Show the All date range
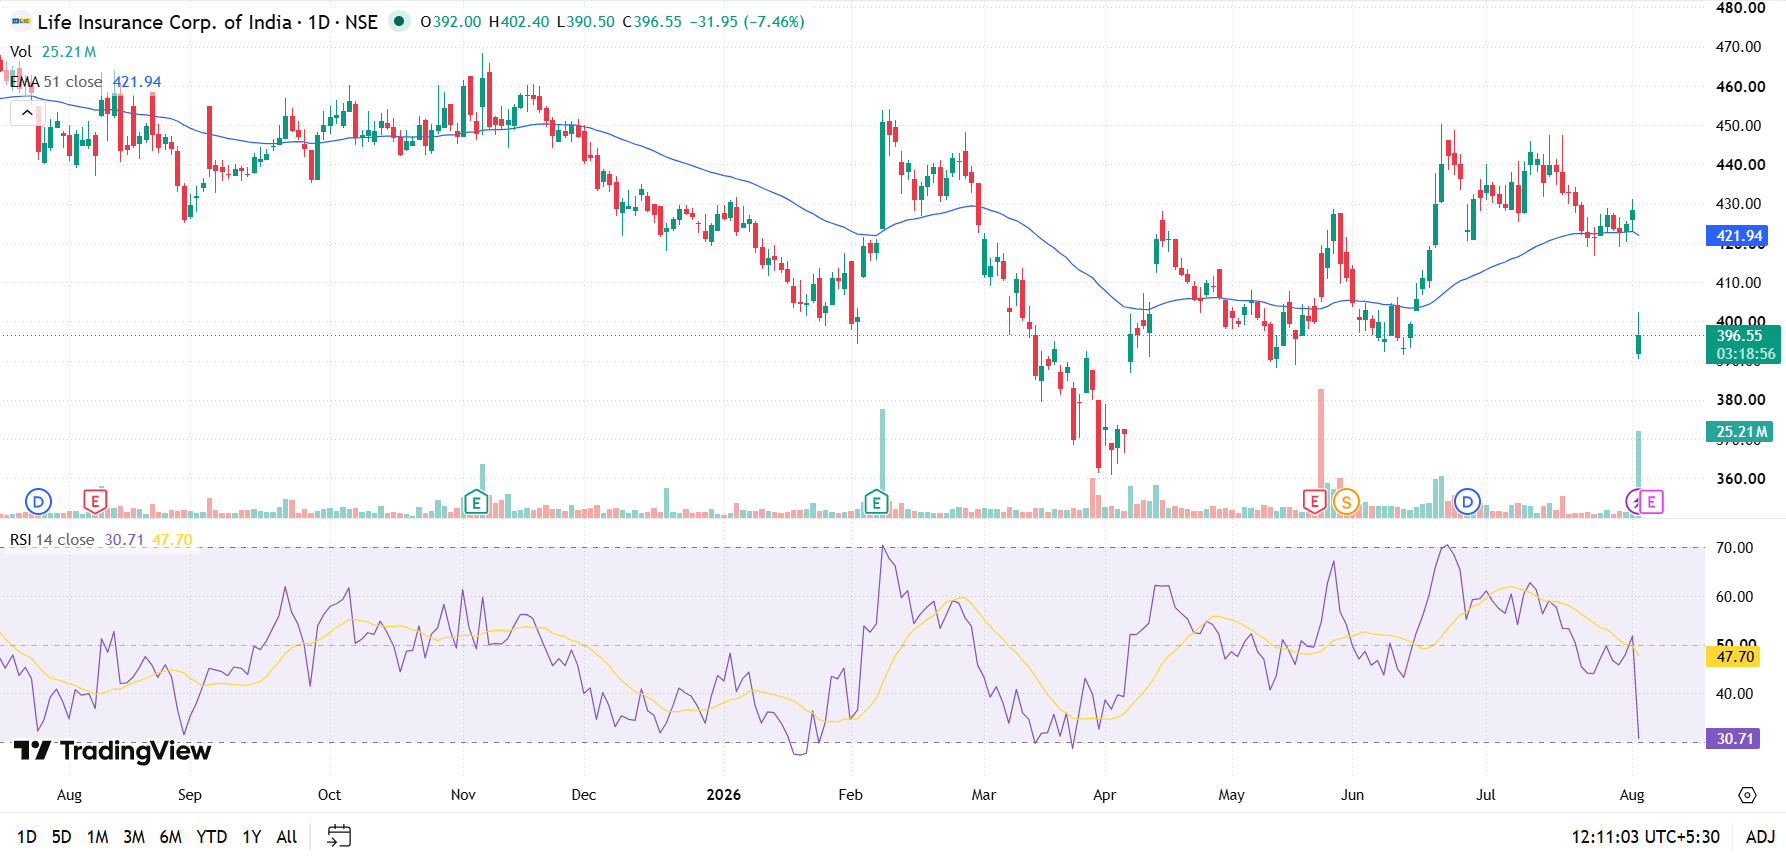1786x857 pixels. (x=287, y=836)
